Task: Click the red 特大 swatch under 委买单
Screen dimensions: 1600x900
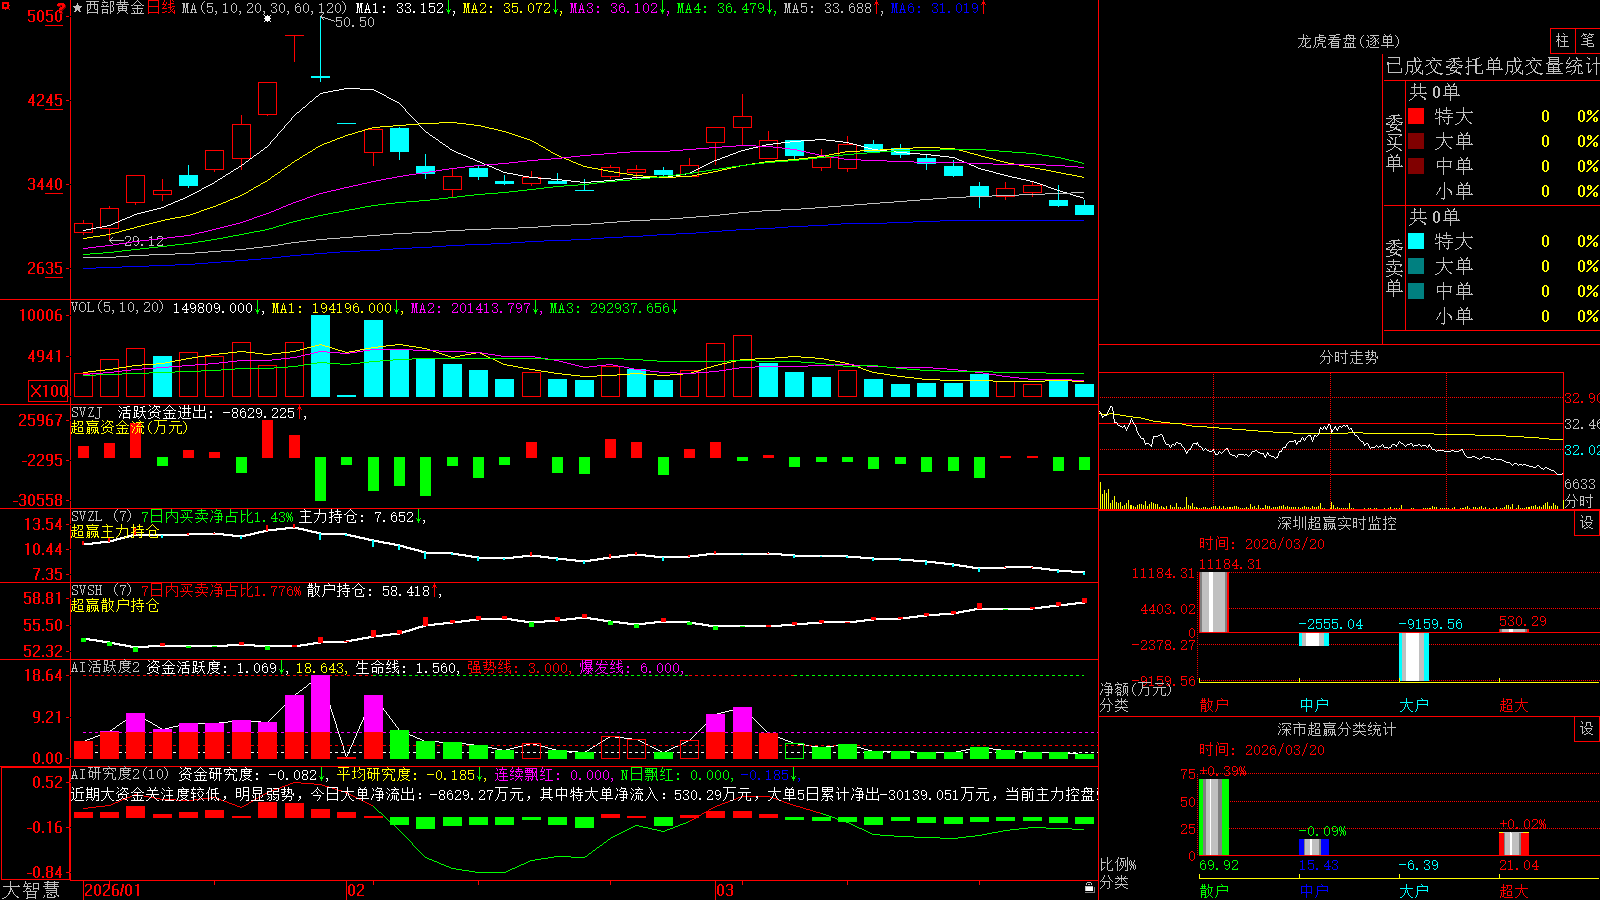Action: click(1416, 116)
